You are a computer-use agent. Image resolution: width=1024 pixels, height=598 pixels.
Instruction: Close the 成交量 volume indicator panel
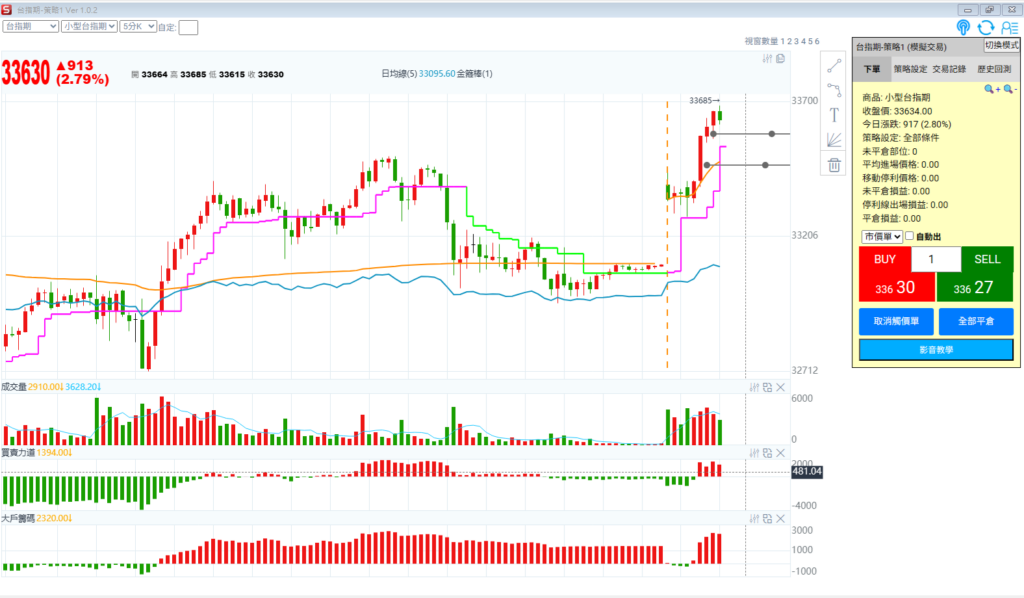781,387
